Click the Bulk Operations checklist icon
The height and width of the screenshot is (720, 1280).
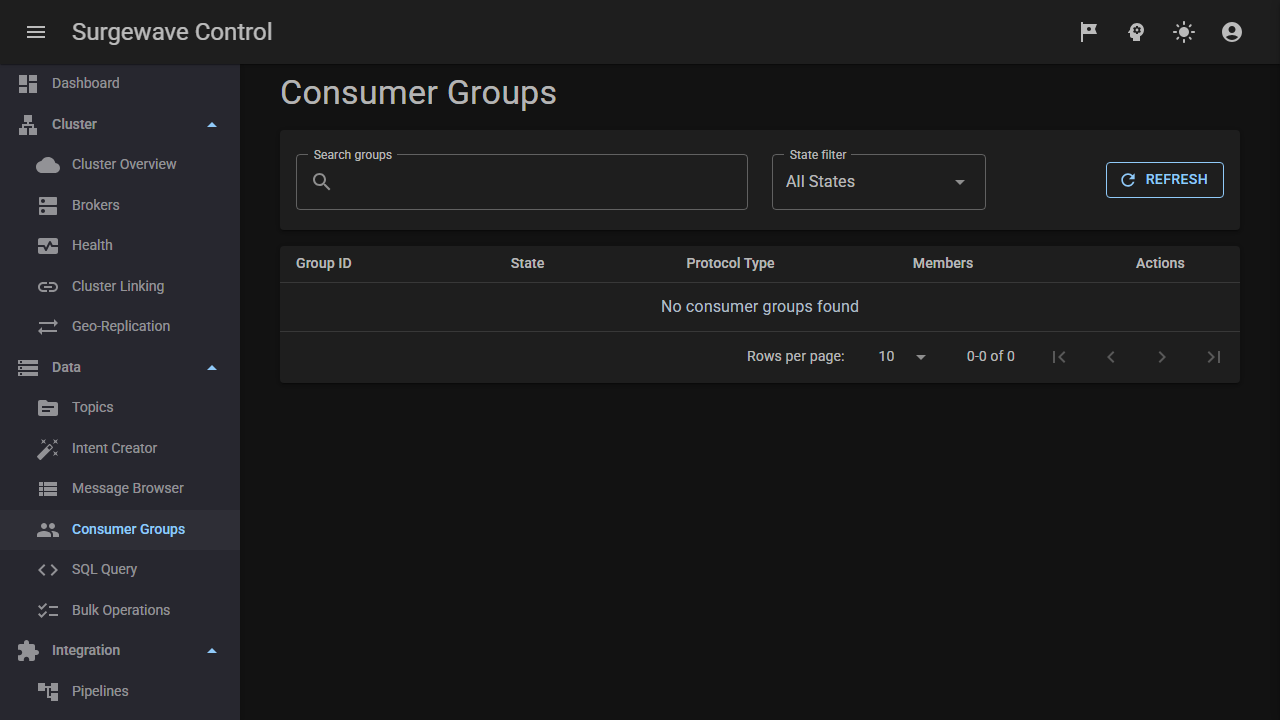(x=48, y=611)
